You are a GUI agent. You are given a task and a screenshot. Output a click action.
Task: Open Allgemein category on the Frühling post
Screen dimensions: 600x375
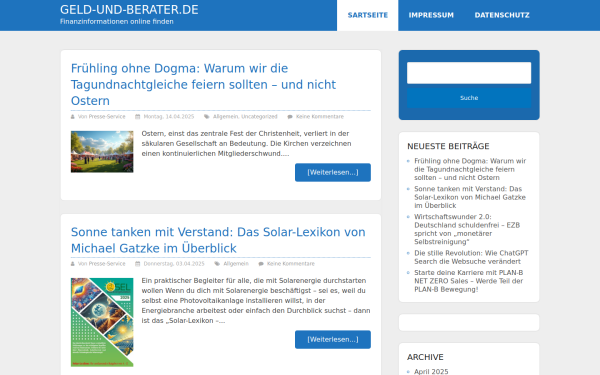coord(225,117)
